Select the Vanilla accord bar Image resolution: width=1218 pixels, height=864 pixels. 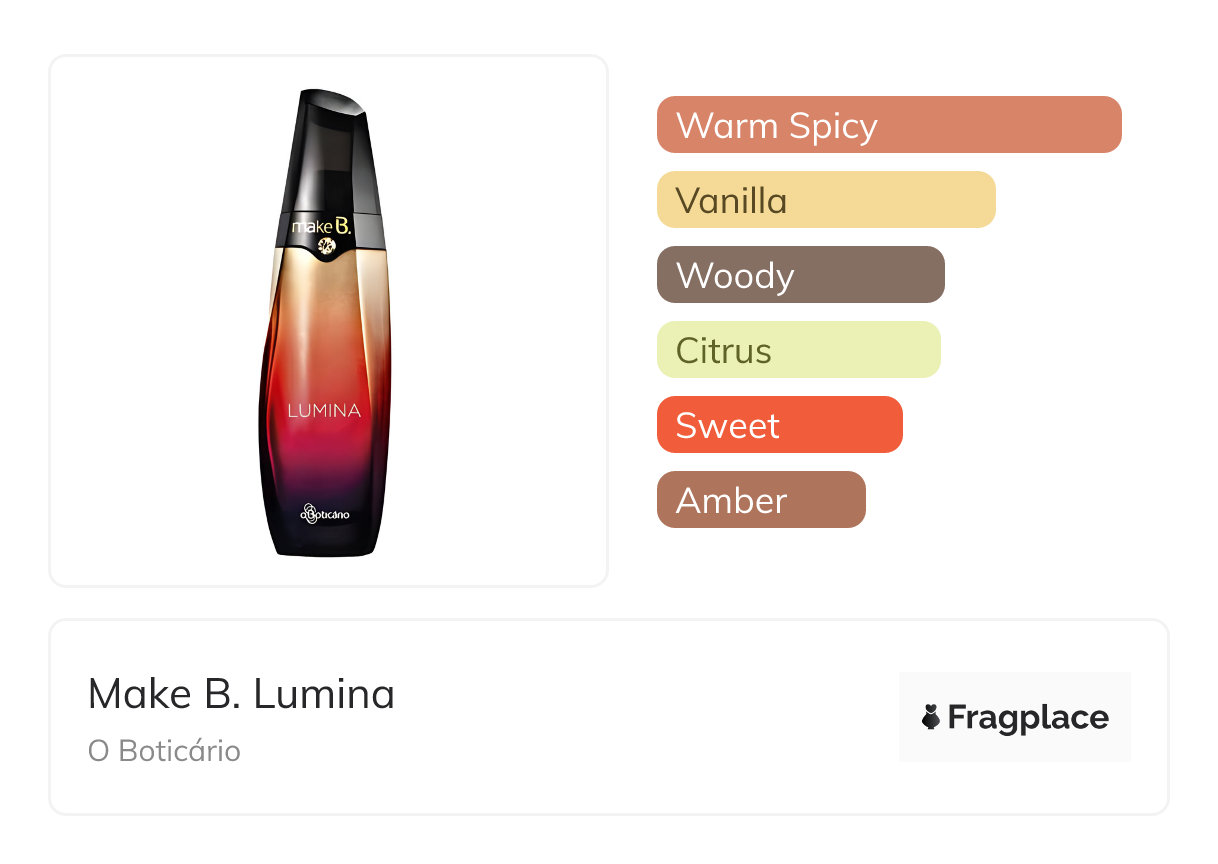[825, 200]
